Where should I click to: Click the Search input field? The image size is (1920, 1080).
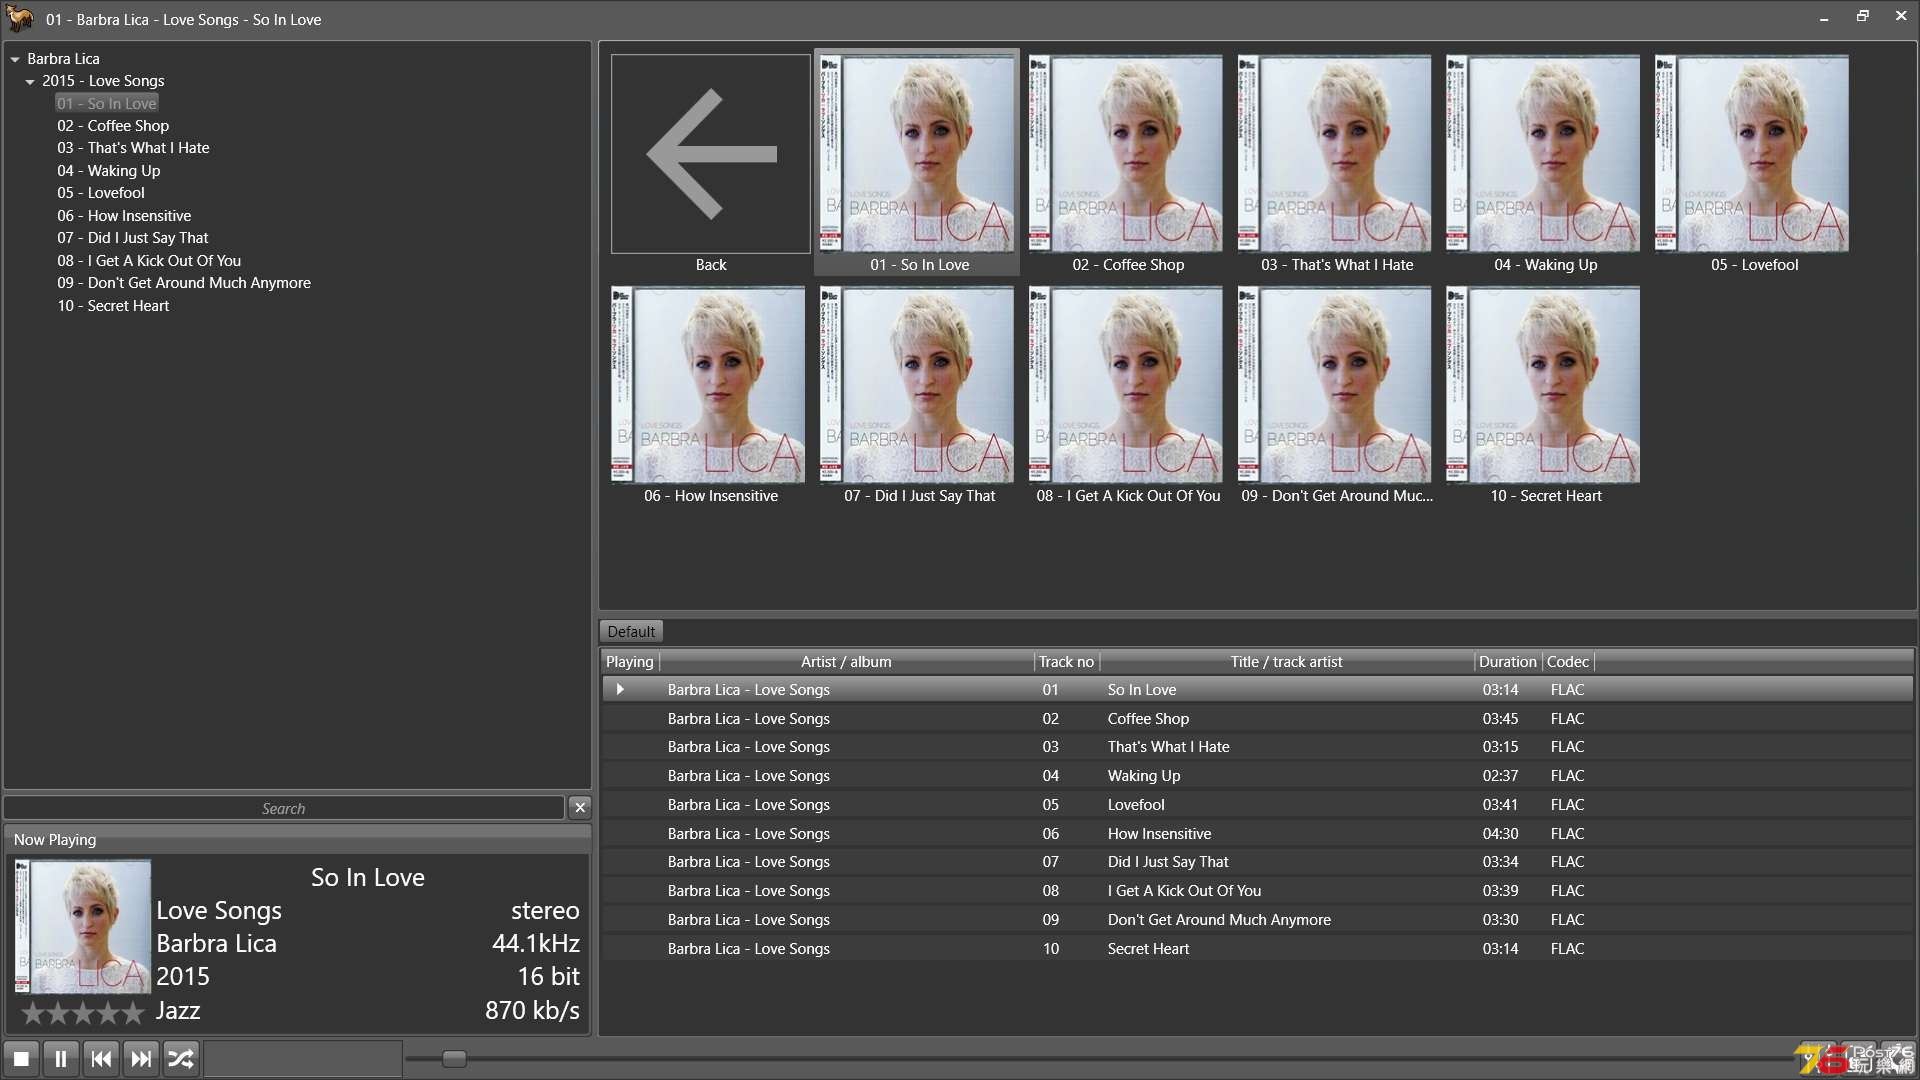pyautogui.click(x=284, y=808)
